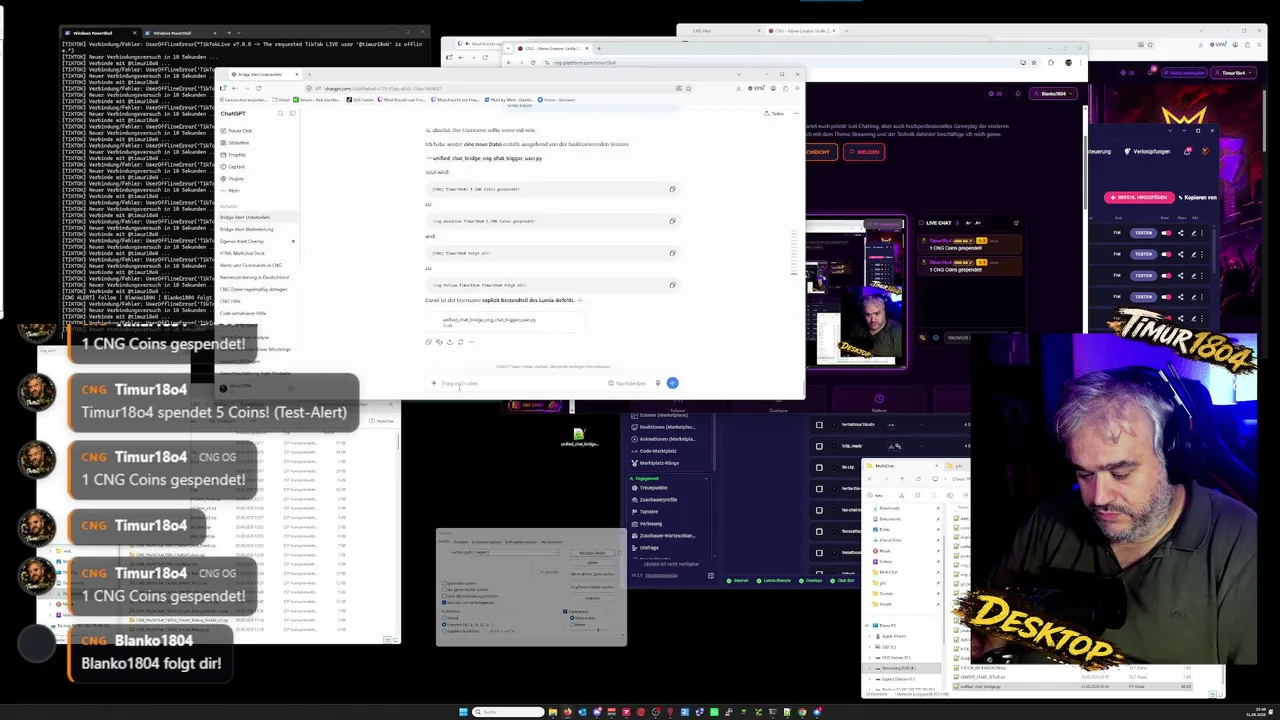Open Chrome from the taskbar
Viewport: 1280px width, 720px height.
(802, 712)
